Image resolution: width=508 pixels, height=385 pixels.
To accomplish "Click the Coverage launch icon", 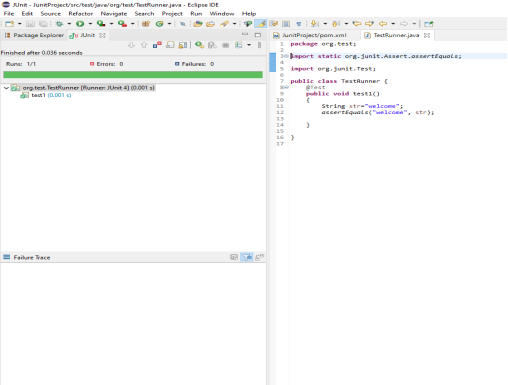I will [101, 24].
